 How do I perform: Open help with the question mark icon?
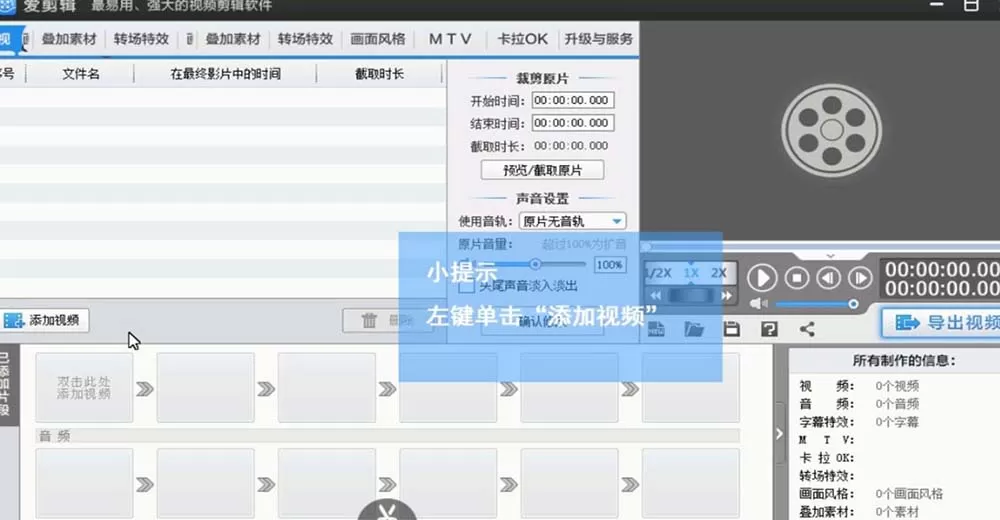pos(769,329)
